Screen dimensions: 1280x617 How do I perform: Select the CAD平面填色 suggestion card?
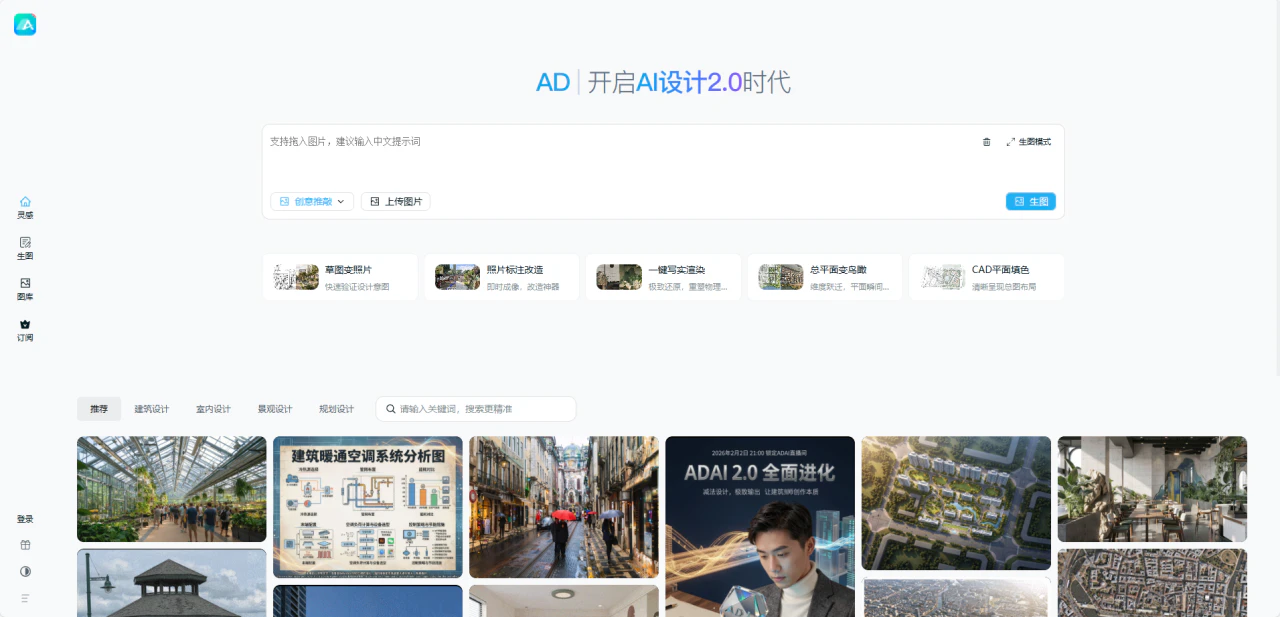click(x=986, y=277)
